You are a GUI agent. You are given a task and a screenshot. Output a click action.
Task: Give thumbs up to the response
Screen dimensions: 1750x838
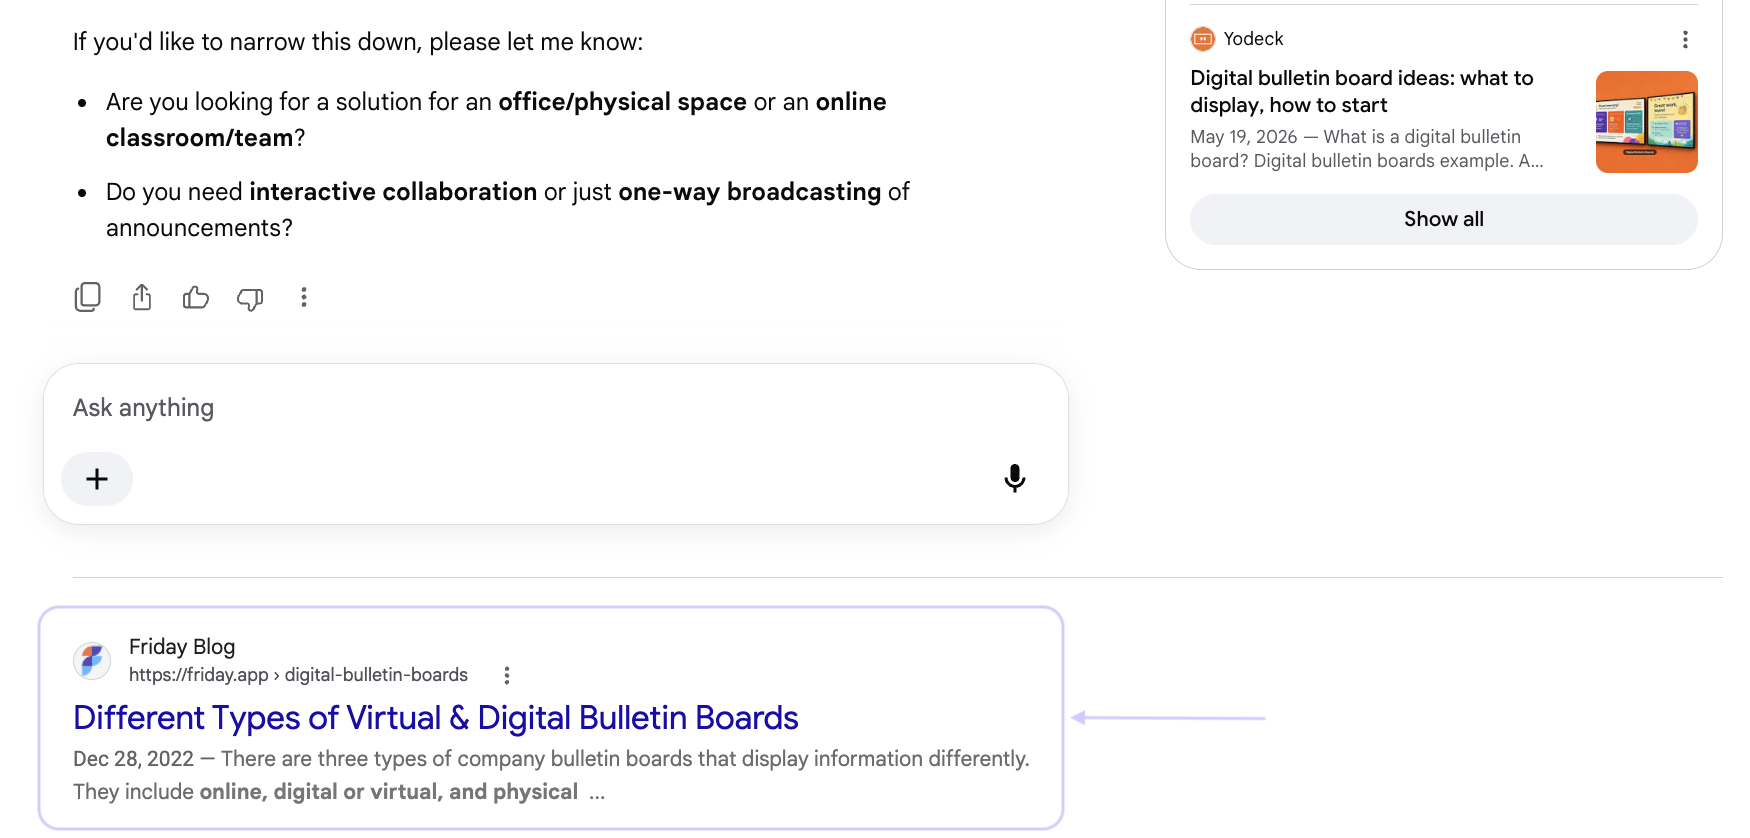click(x=196, y=297)
